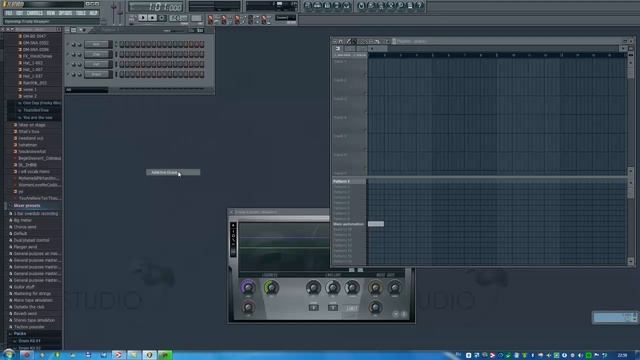This screenshot has height=360, width=640.
Task: Open the graph editor icon in the sequencer header
Action: pos(200,31)
